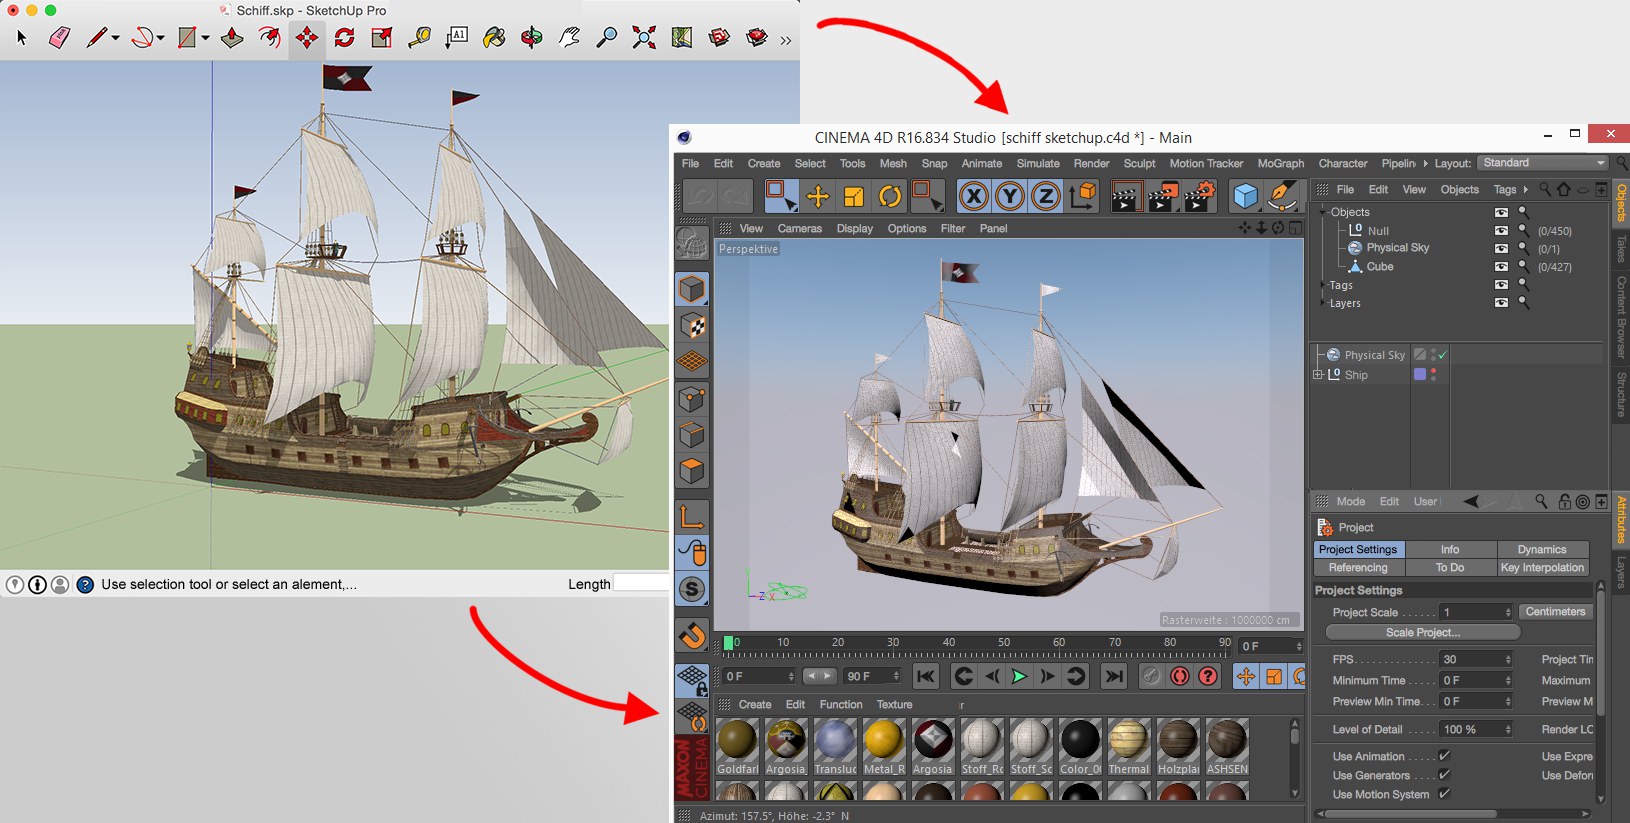Toggle visibility eye for the Cube row
This screenshot has width=1630, height=823.
[1501, 267]
